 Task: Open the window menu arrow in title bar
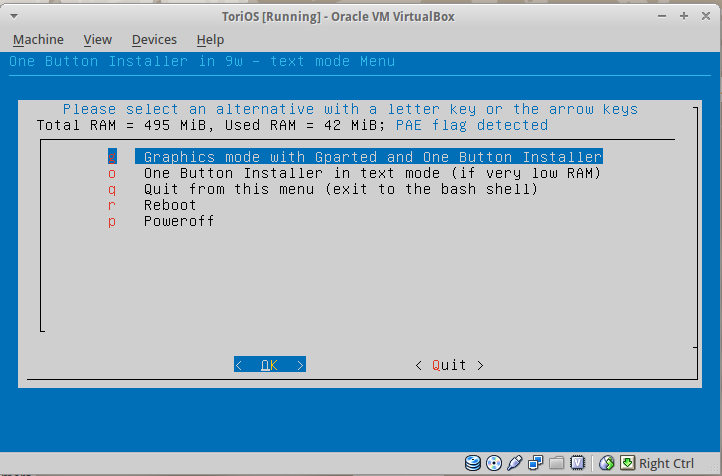pos(14,17)
